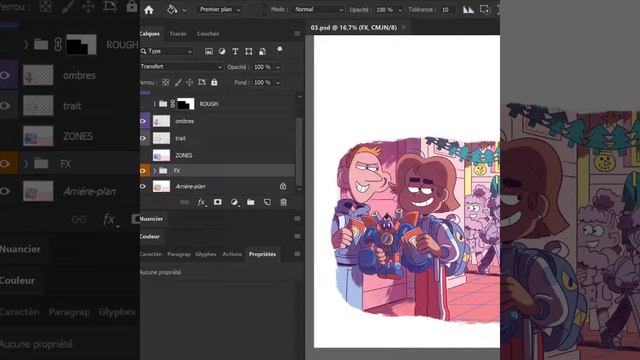This screenshot has height=360, width=640.
Task: Filter layers by shape layers icon
Action: pyautogui.click(x=249, y=51)
